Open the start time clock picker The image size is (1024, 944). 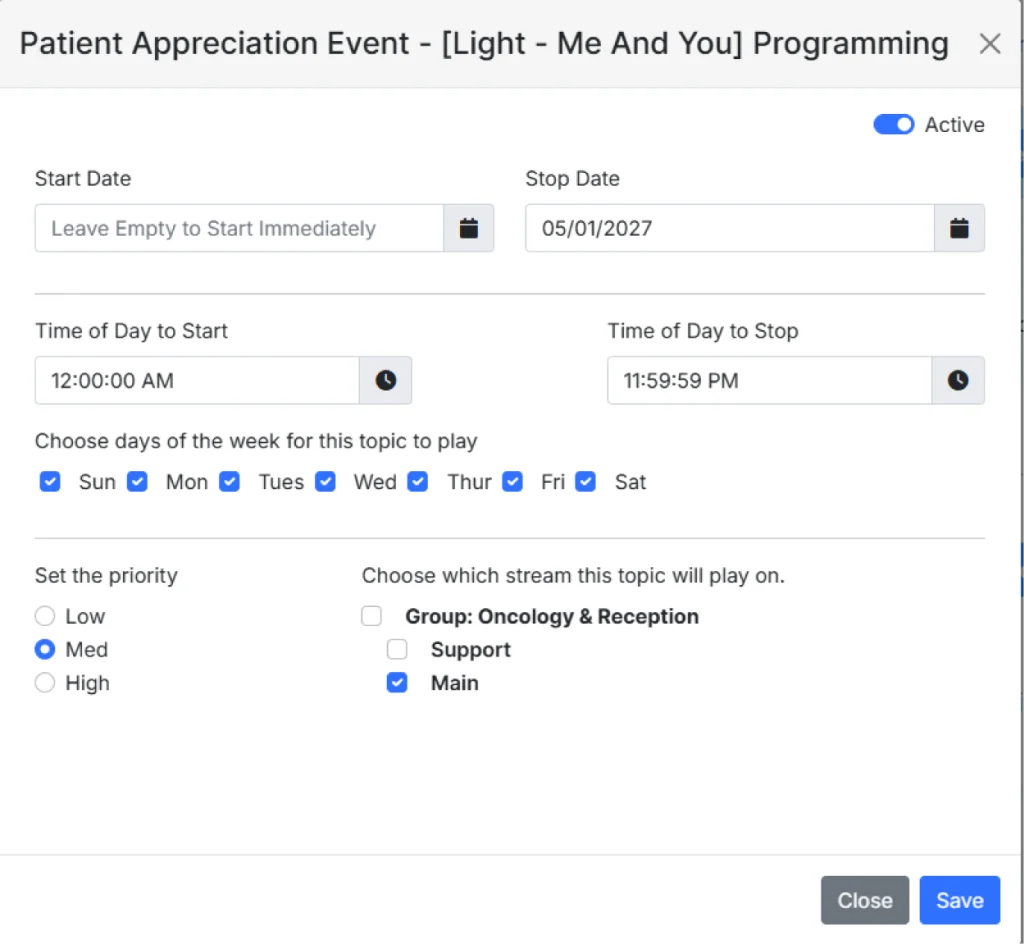coord(385,380)
